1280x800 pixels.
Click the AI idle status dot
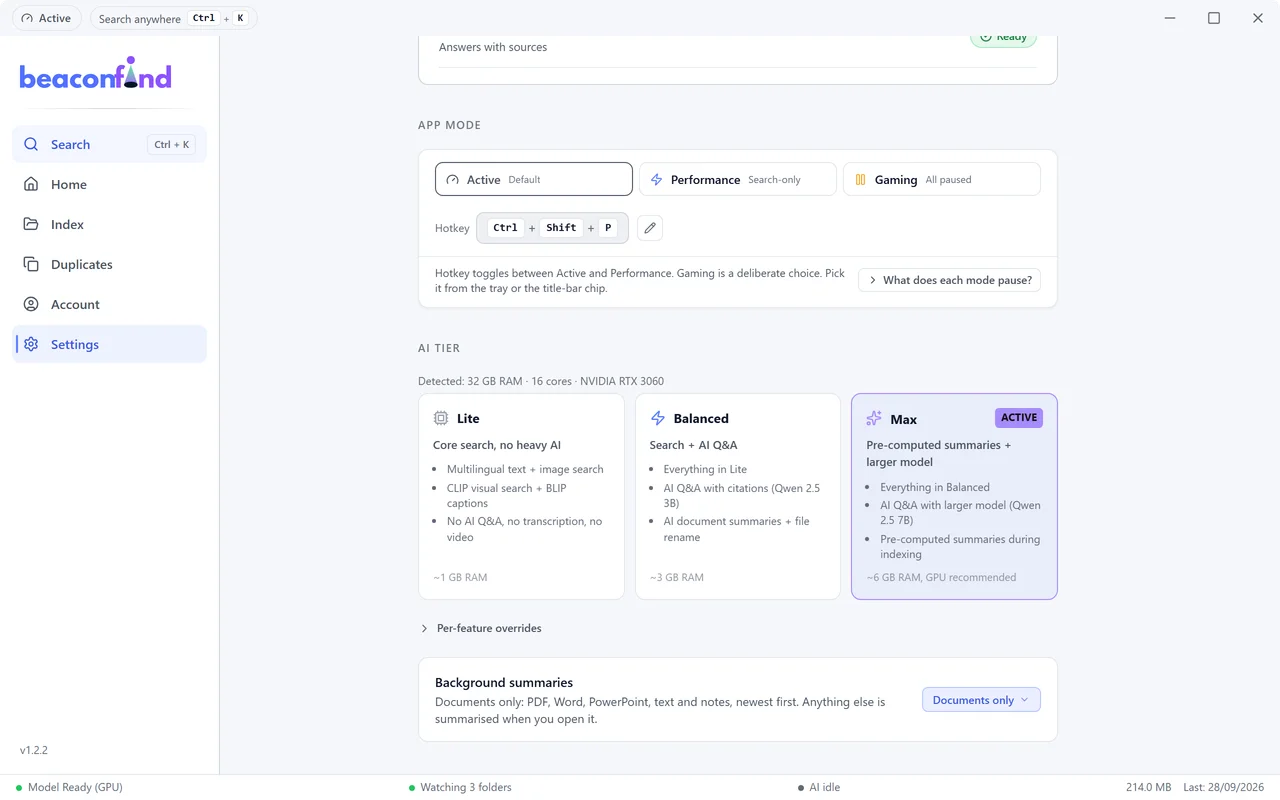(x=802, y=788)
